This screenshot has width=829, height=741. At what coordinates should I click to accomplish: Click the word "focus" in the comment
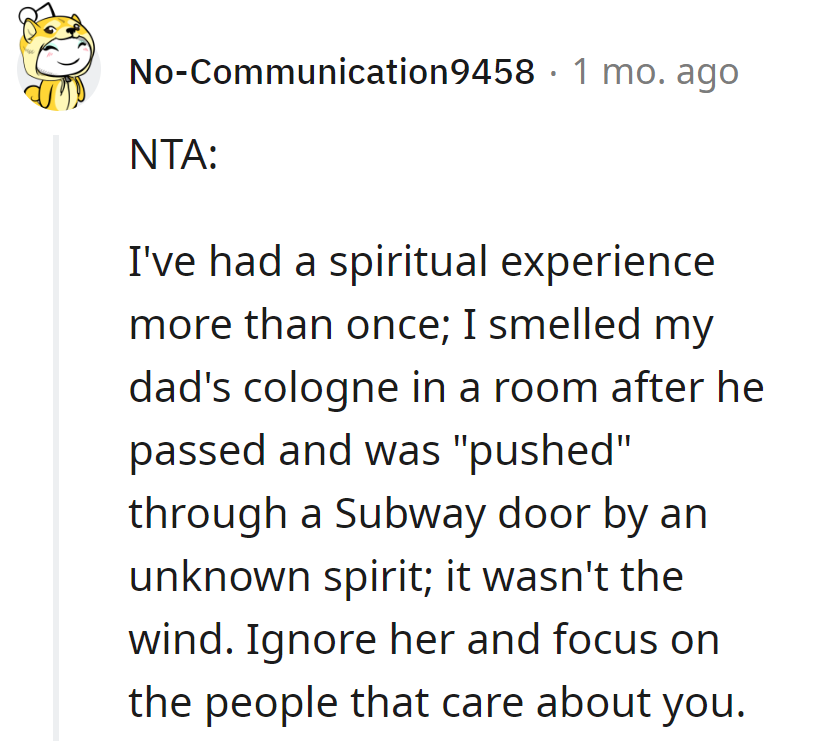pos(606,640)
